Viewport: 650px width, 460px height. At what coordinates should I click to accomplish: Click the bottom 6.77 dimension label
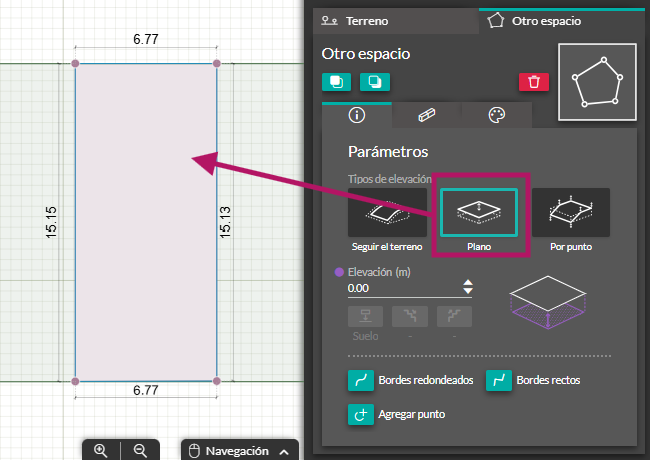pos(146,390)
